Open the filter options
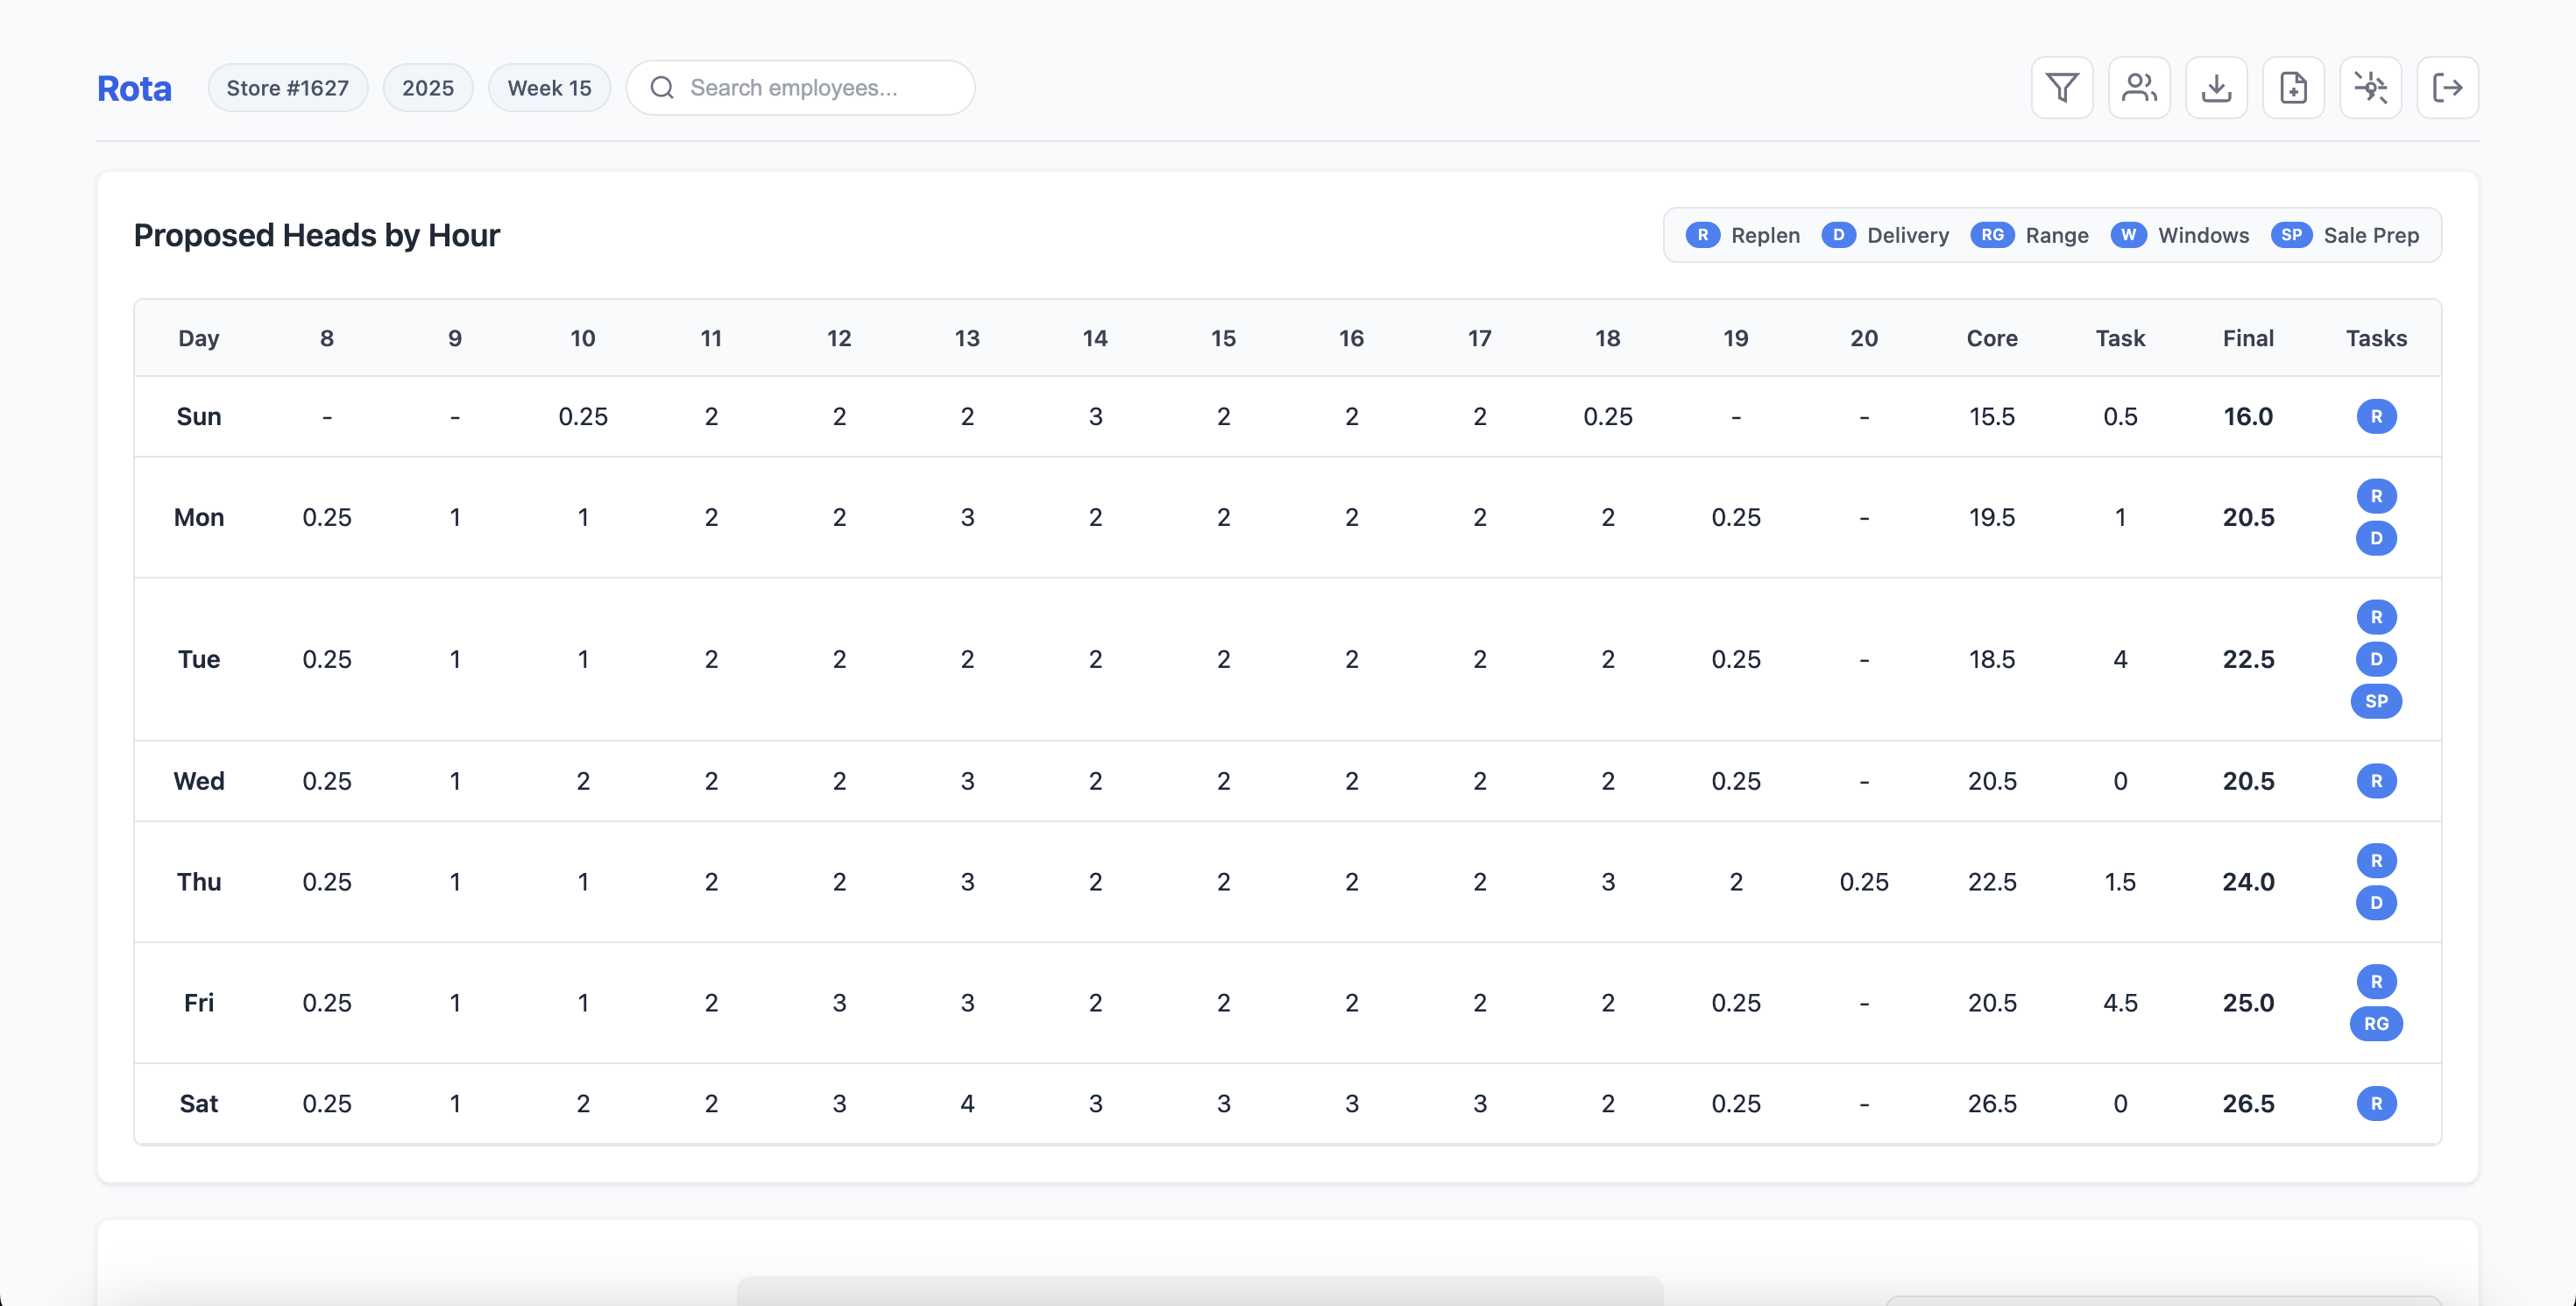Viewport: 2576px width, 1306px height. point(2062,87)
